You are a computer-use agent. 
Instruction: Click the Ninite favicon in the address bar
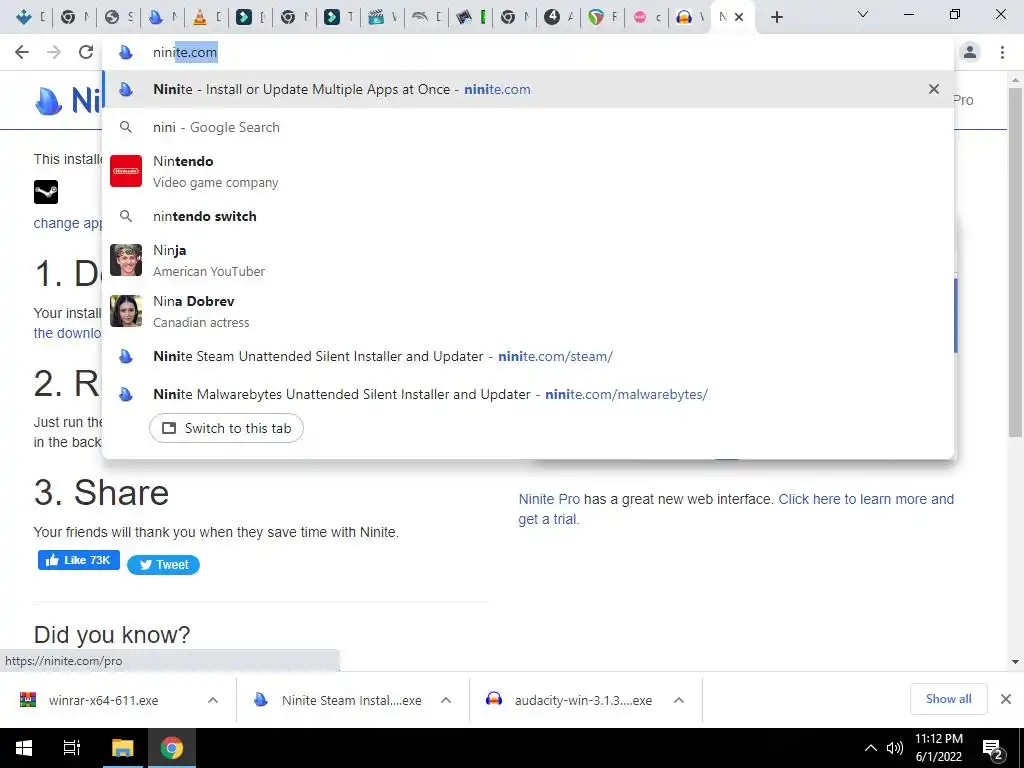click(x=126, y=52)
